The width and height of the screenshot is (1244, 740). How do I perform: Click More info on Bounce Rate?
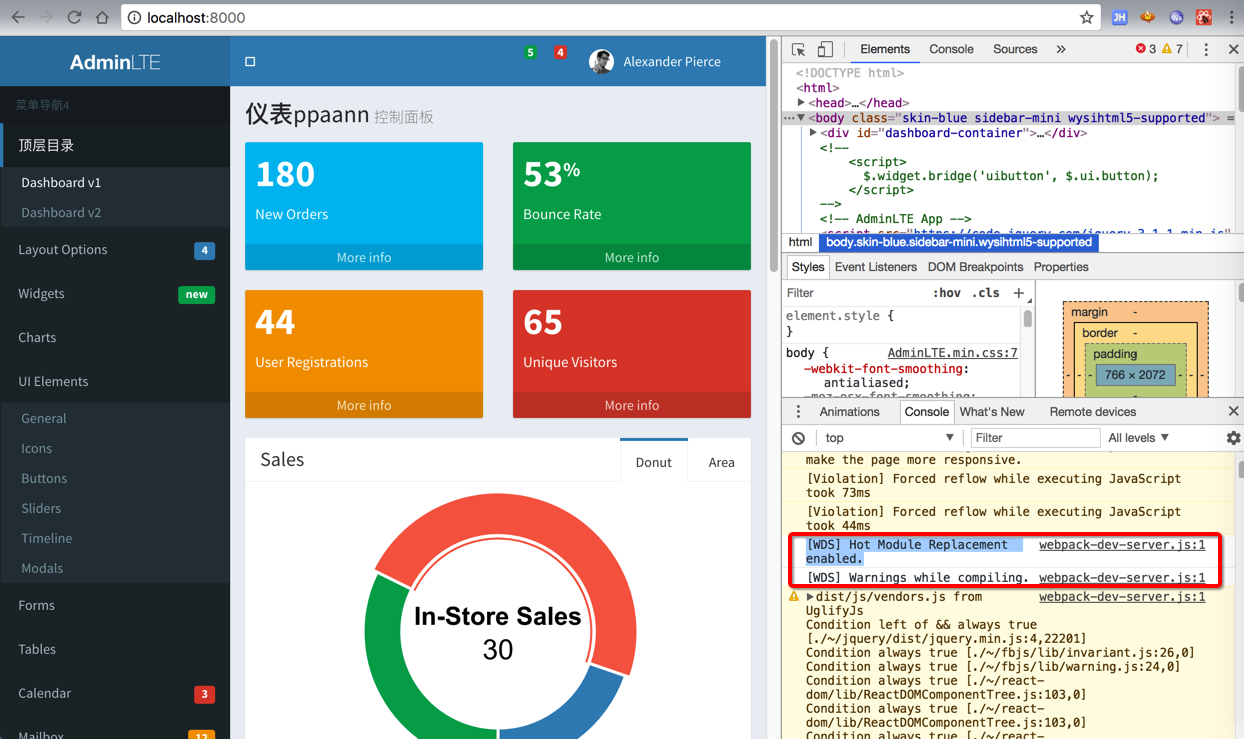coord(632,257)
